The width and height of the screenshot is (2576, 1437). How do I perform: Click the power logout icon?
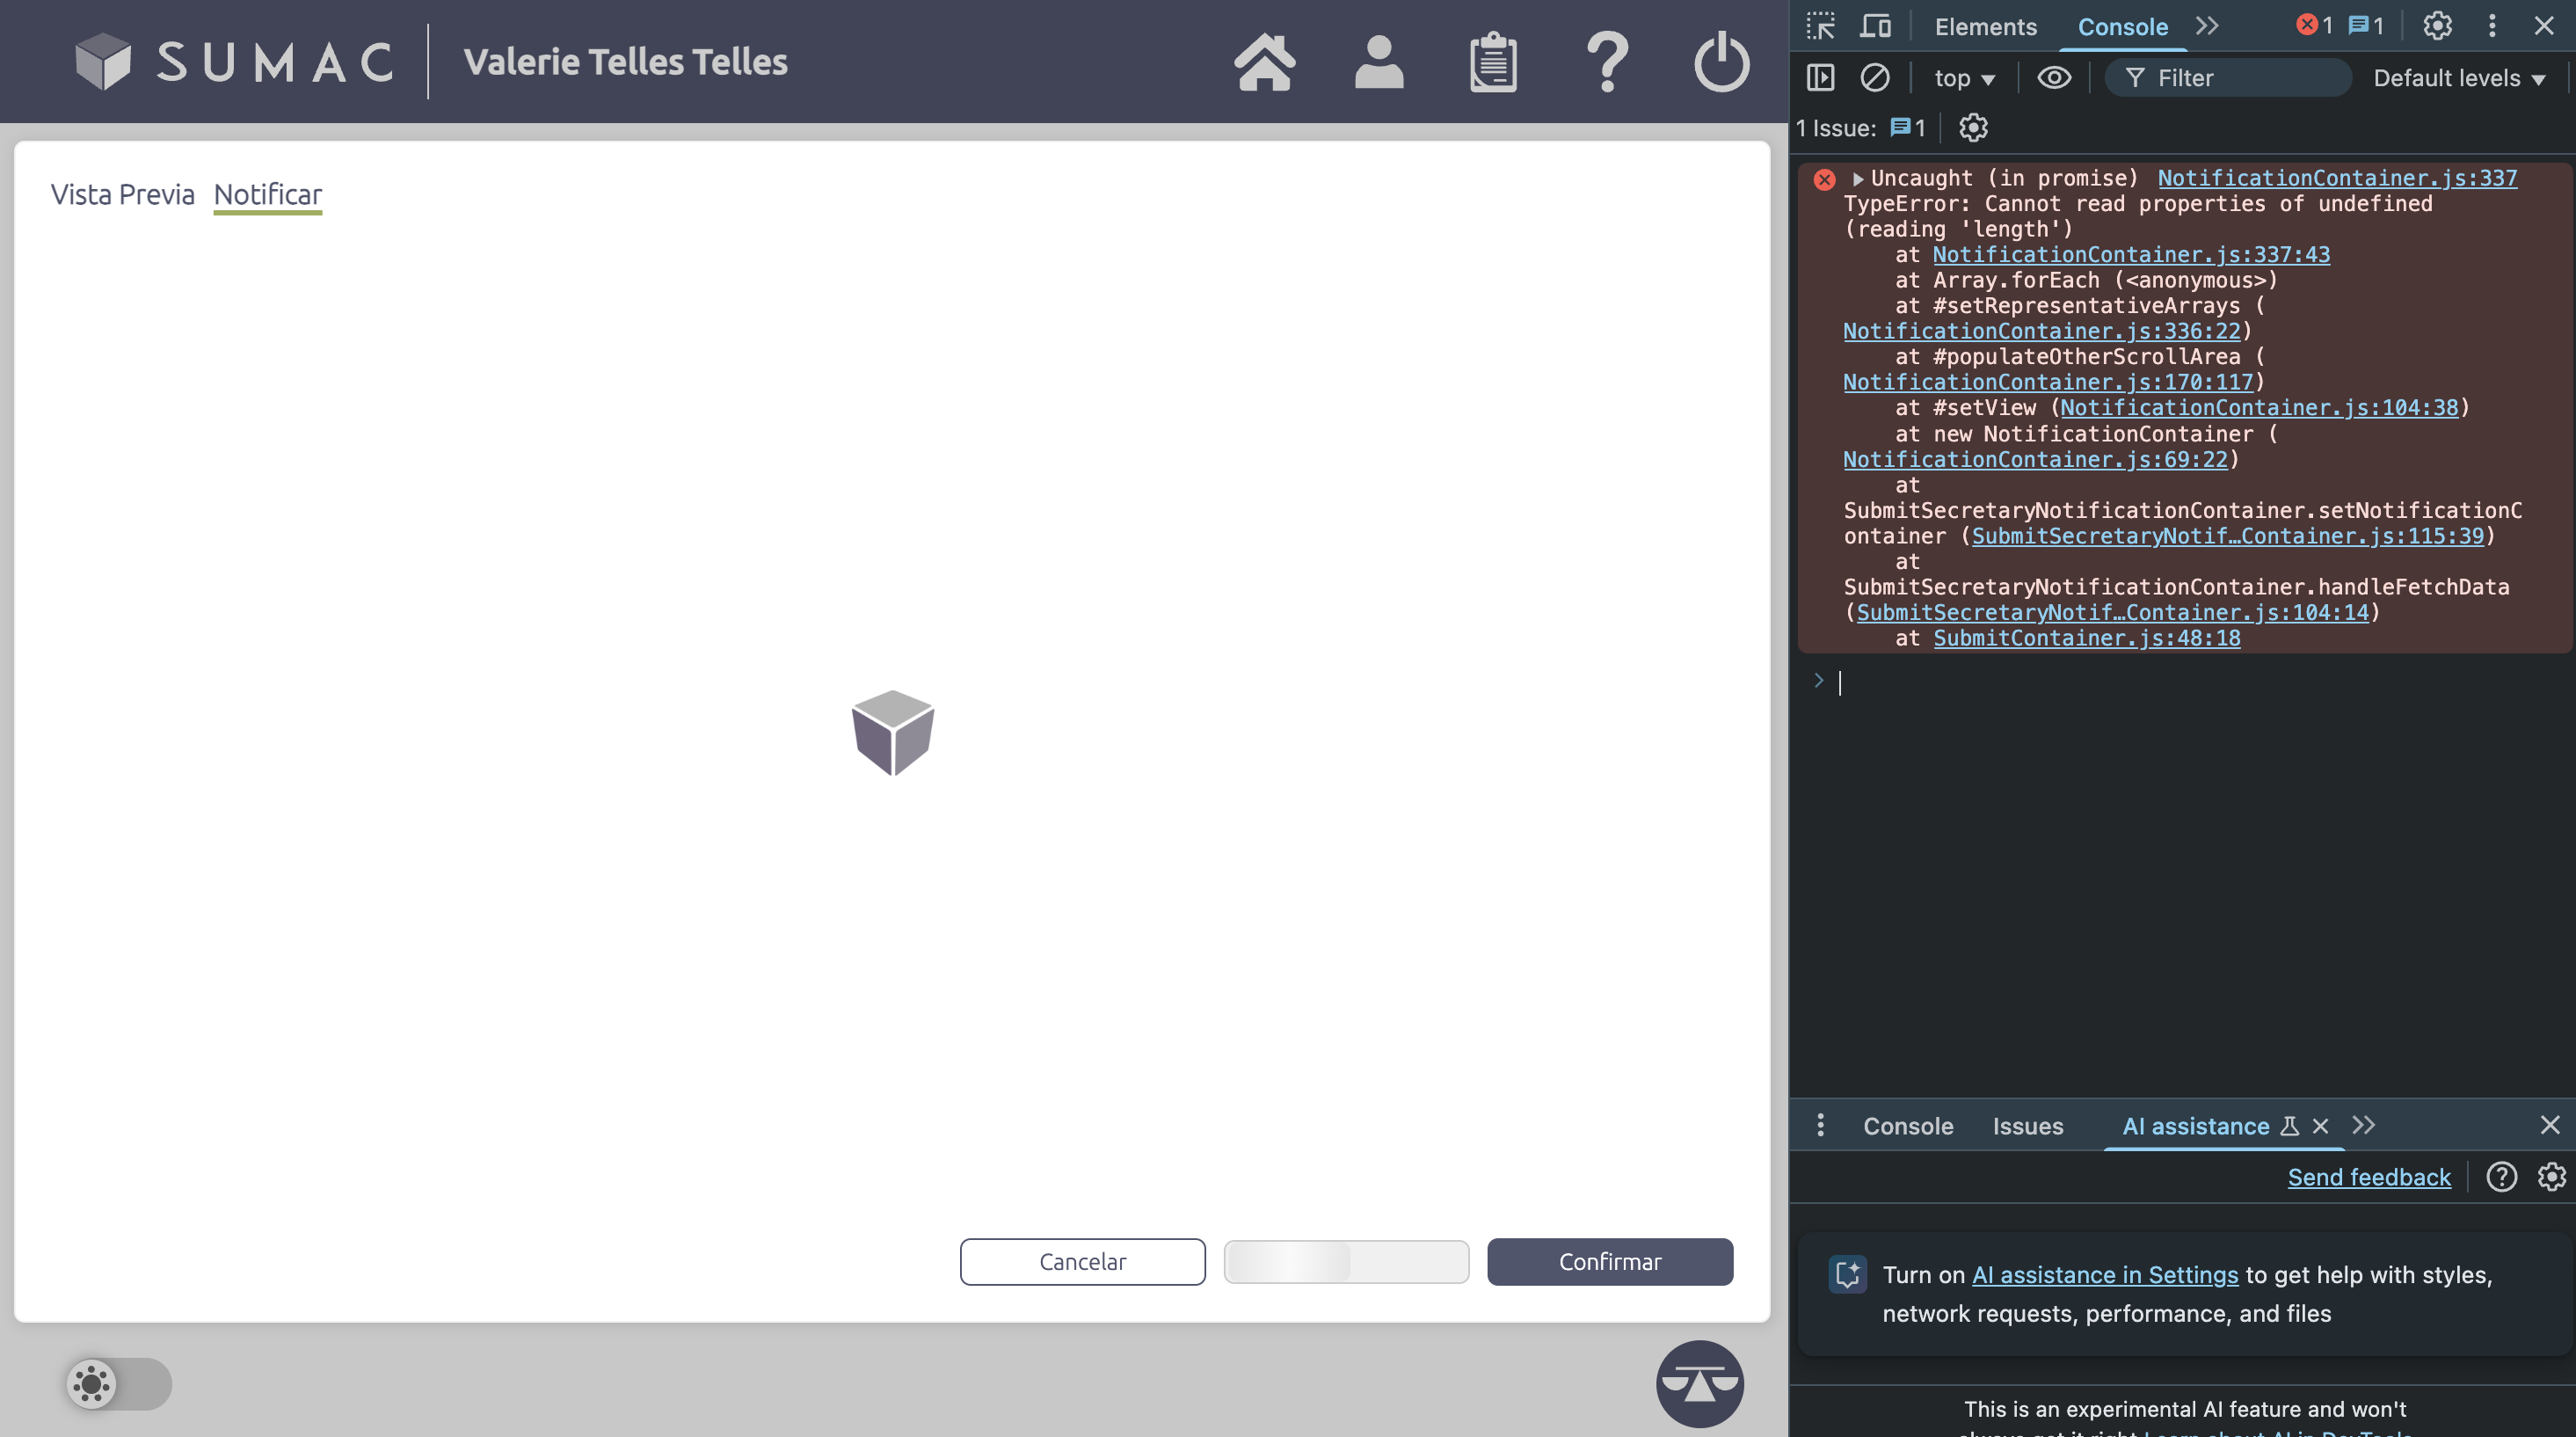(1721, 62)
